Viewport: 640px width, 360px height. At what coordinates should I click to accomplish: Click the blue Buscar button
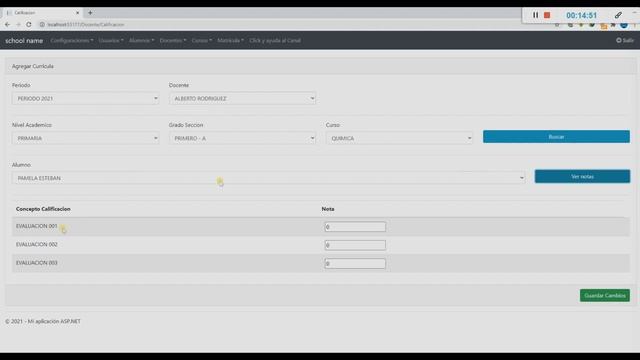556,137
